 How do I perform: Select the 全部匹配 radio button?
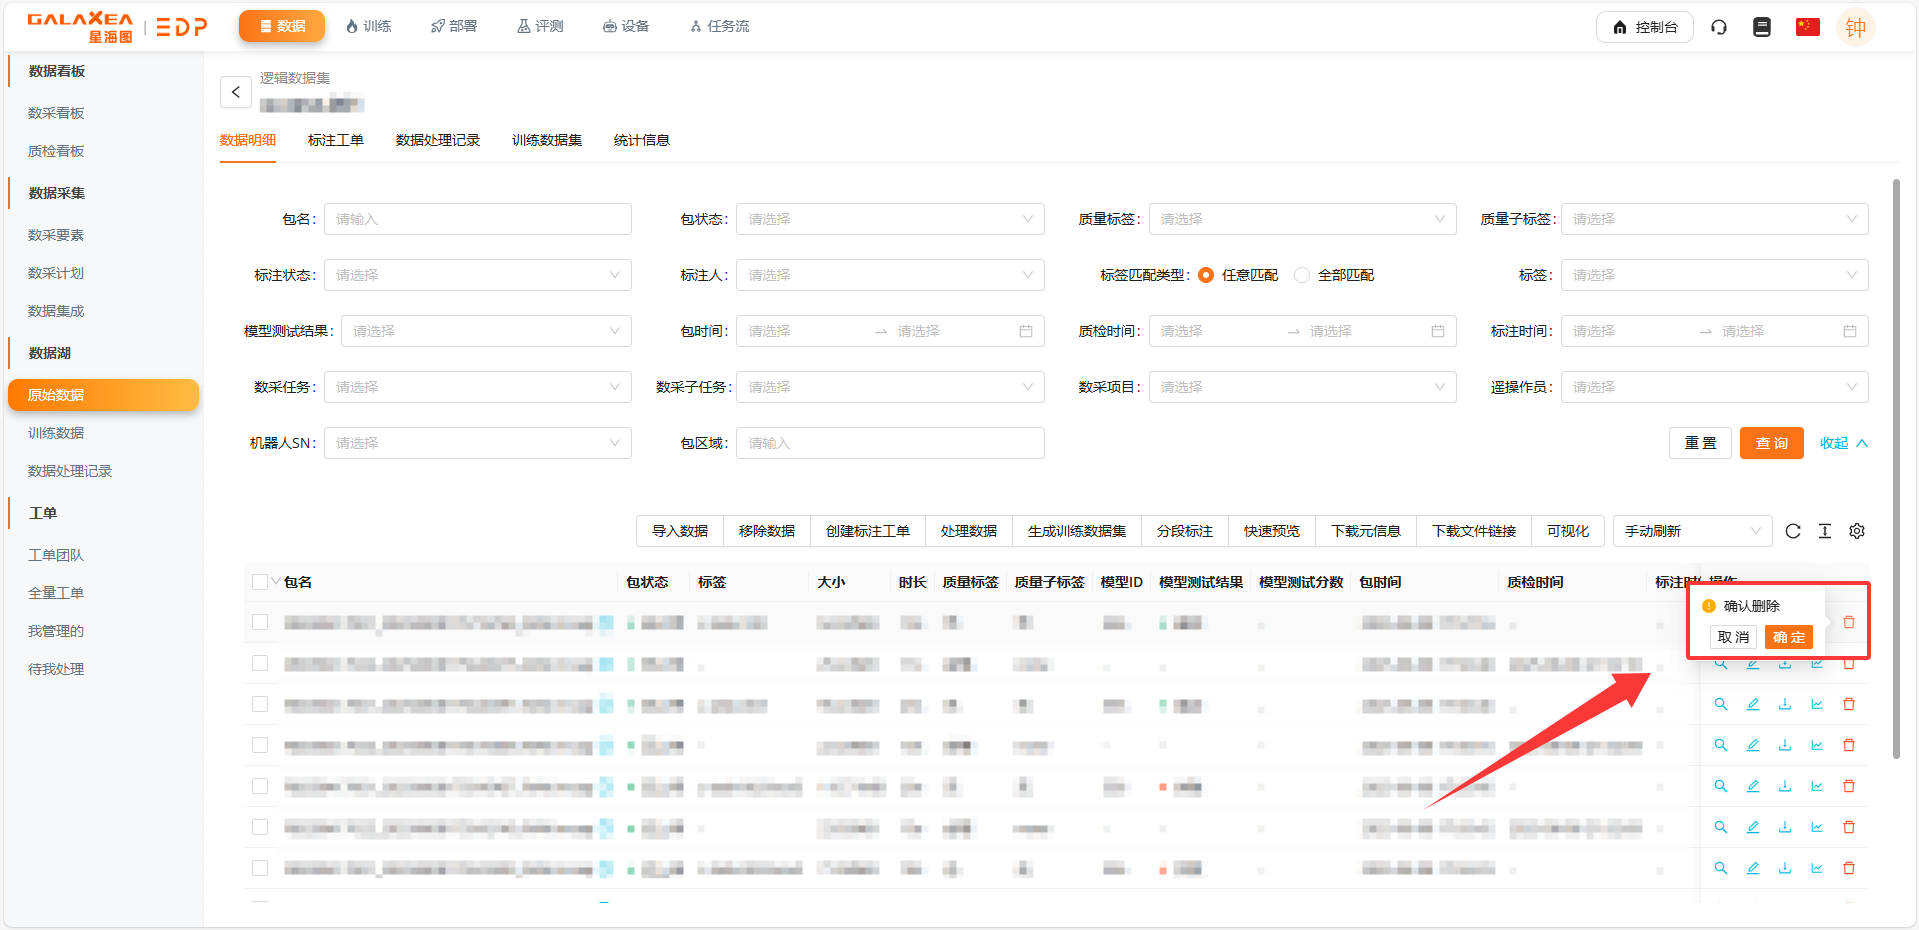pos(1302,275)
